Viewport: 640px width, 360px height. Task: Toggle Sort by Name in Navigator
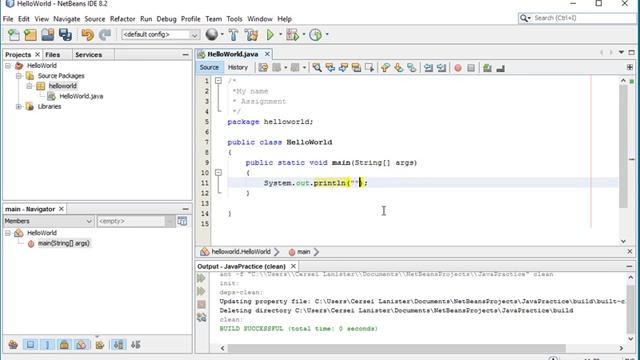(118, 345)
